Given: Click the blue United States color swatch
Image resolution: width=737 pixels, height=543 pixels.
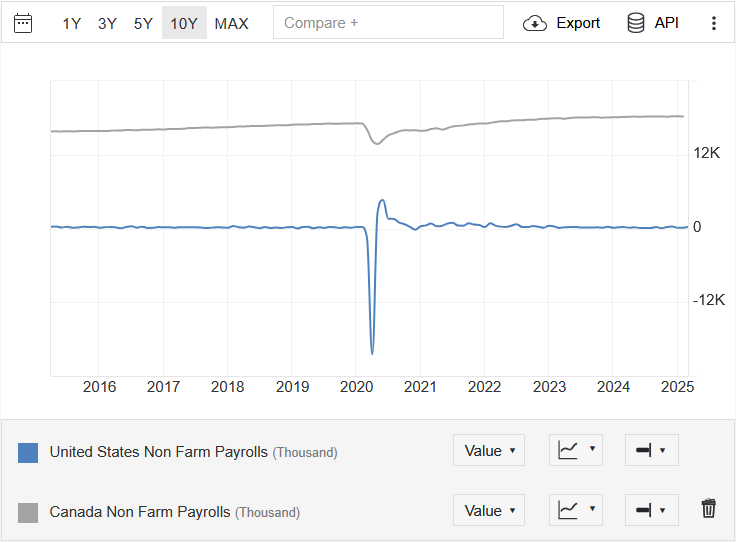Looking at the screenshot, I should click(28, 453).
